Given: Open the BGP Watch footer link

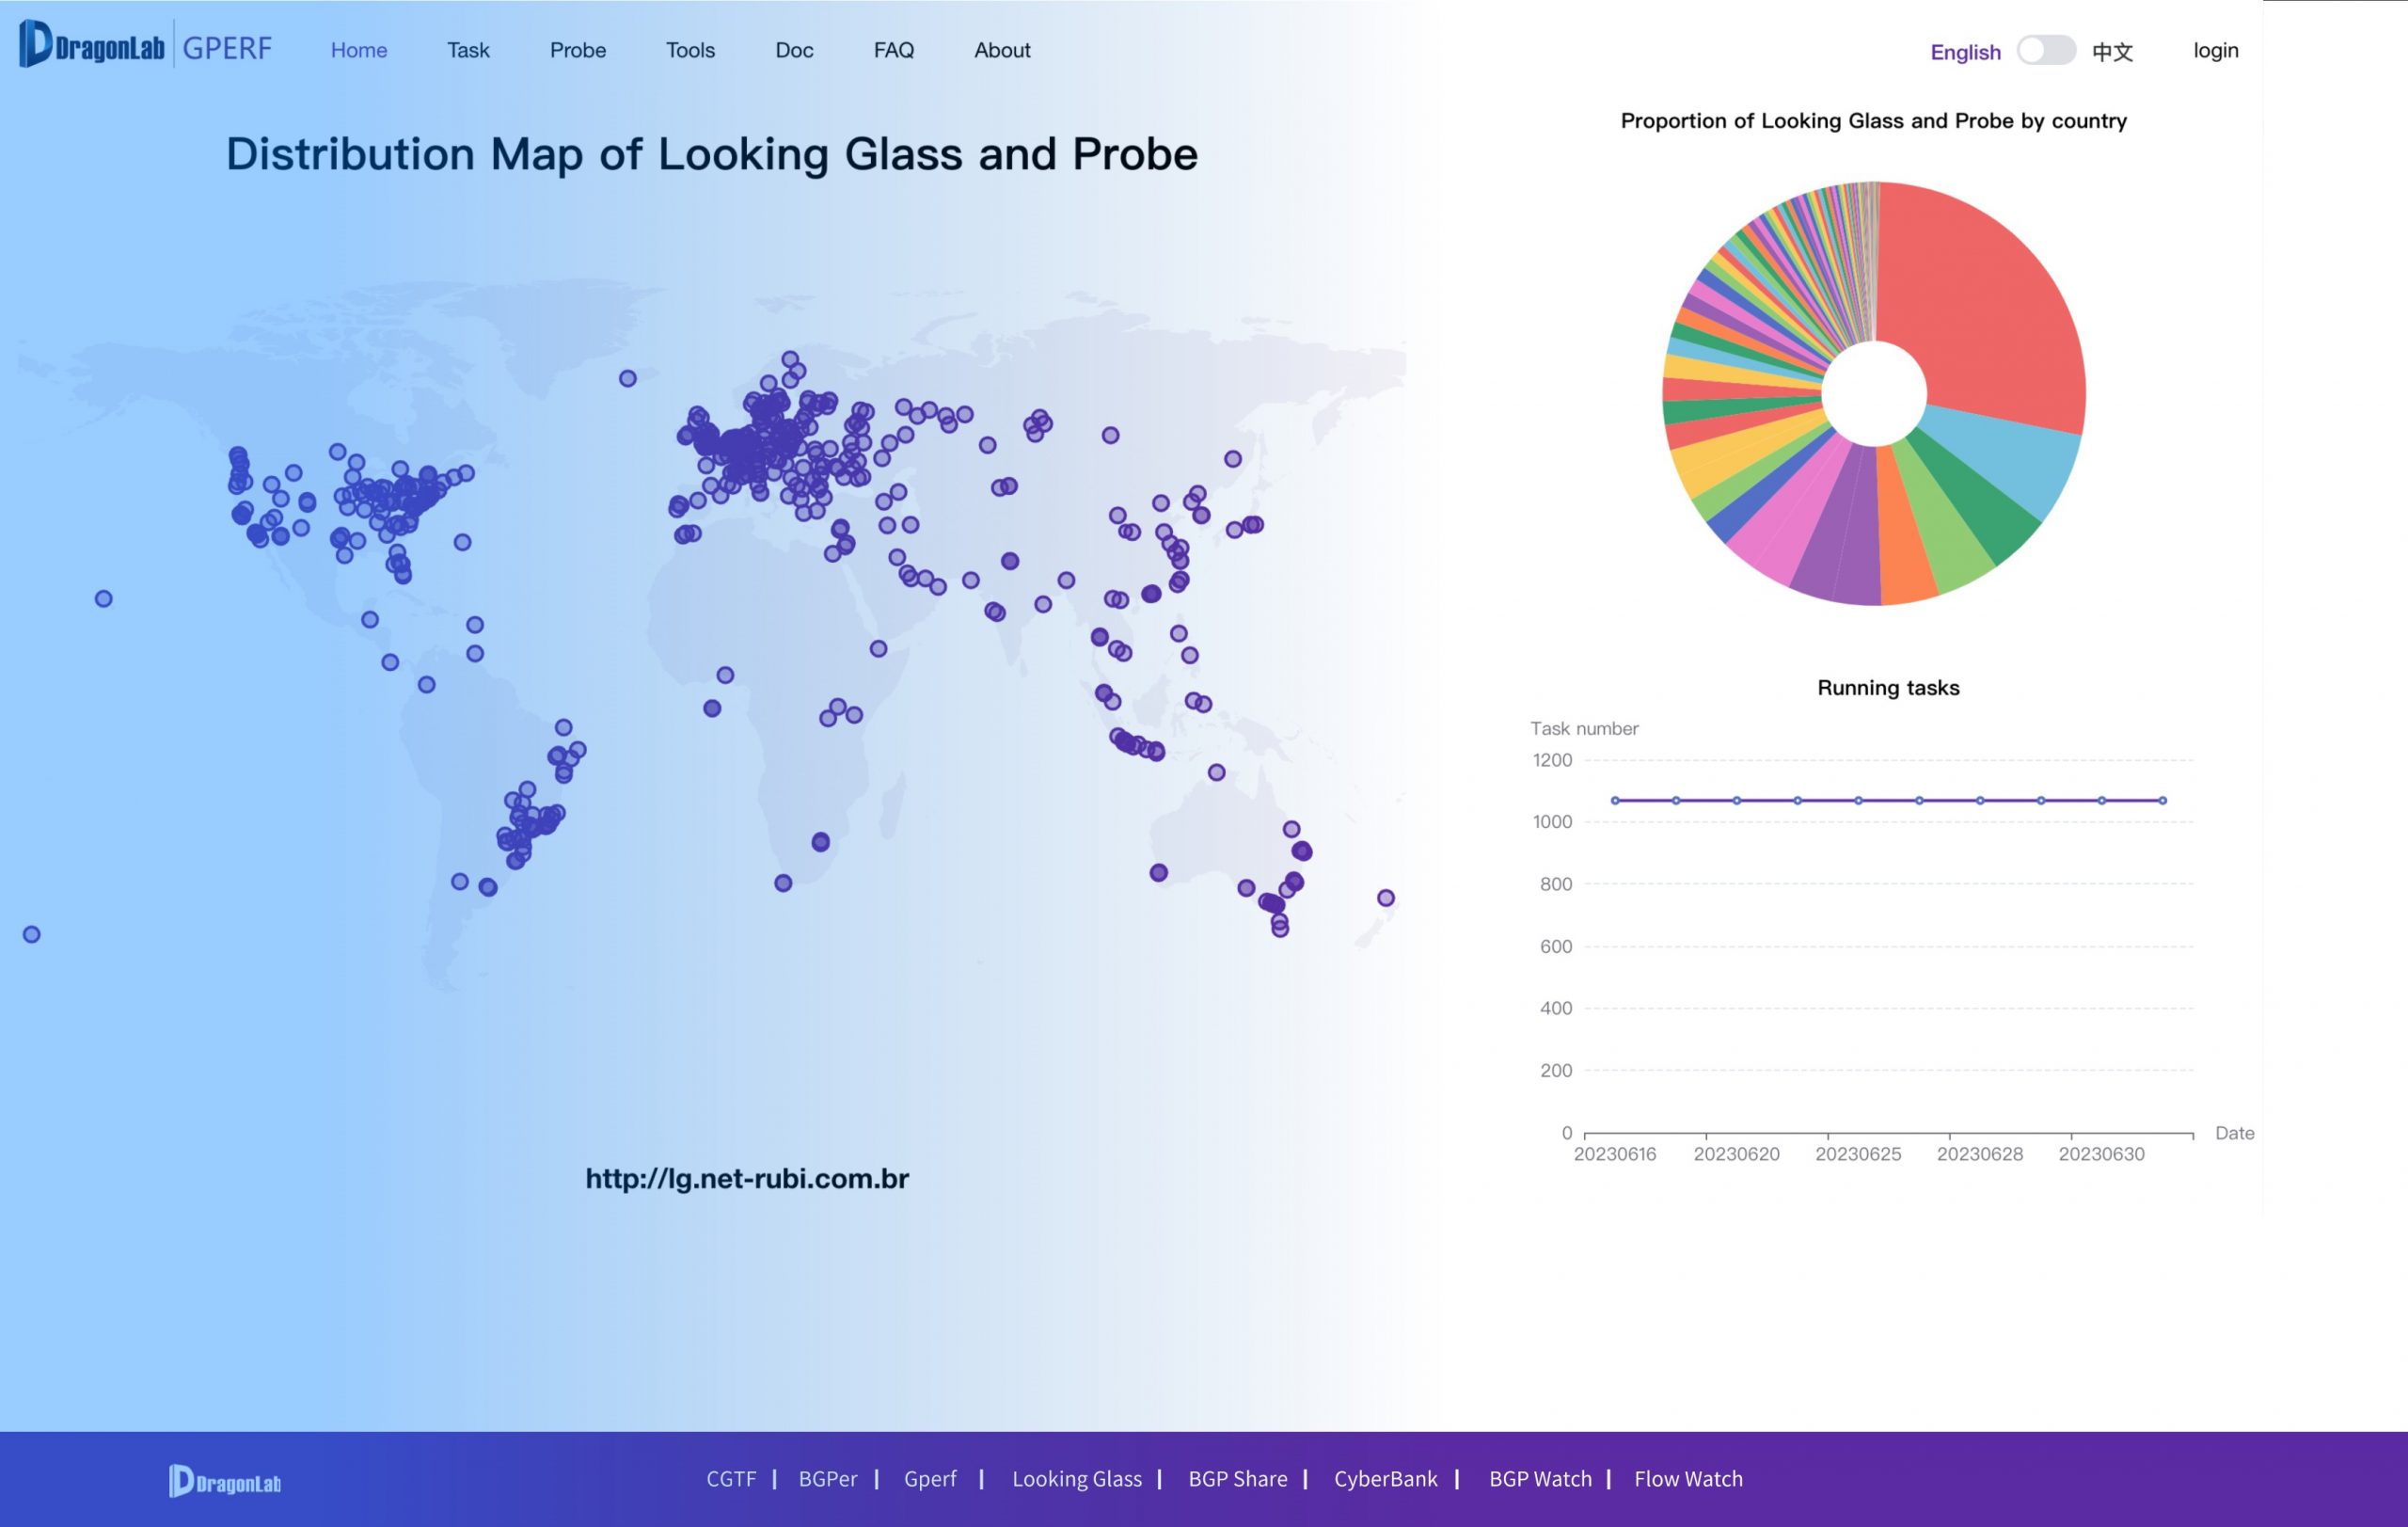Looking at the screenshot, I should click(x=1540, y=1478).
